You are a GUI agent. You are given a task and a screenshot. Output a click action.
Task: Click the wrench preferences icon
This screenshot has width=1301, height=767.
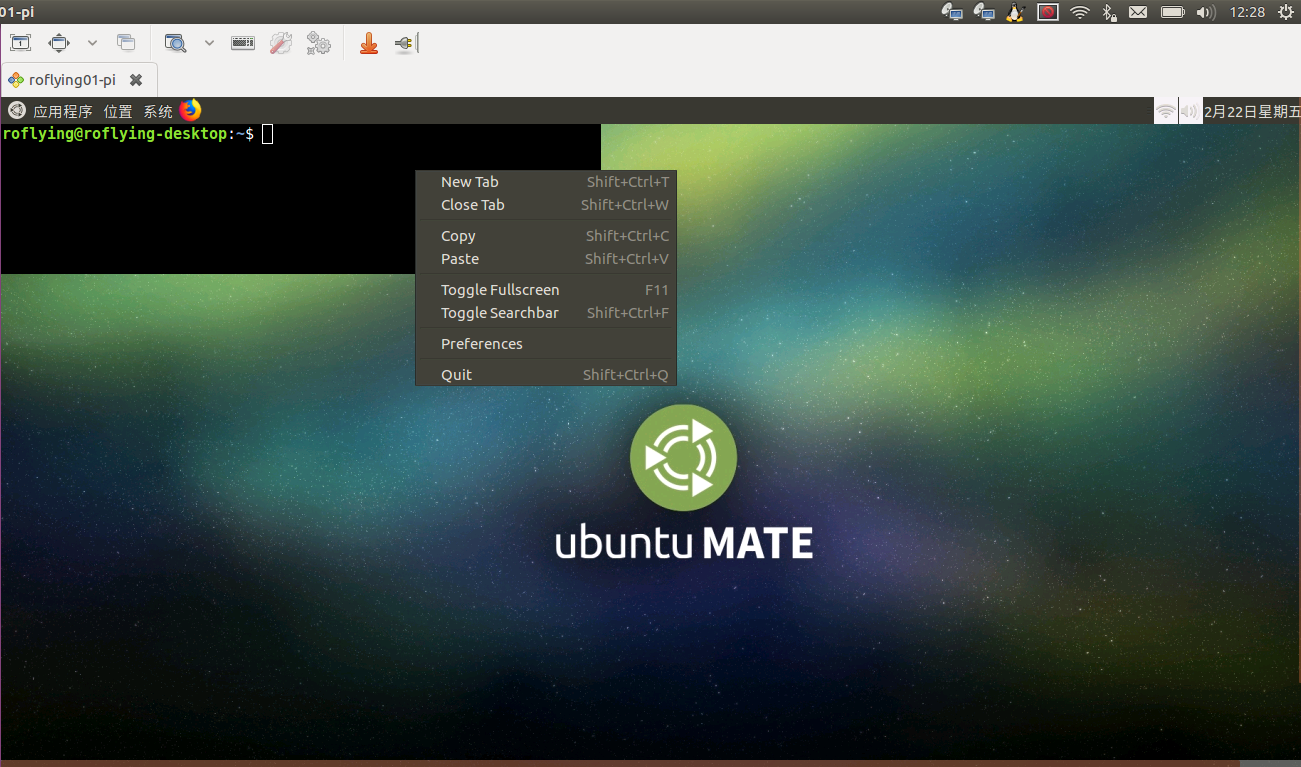pyautogui.click(x=281, y=43)
